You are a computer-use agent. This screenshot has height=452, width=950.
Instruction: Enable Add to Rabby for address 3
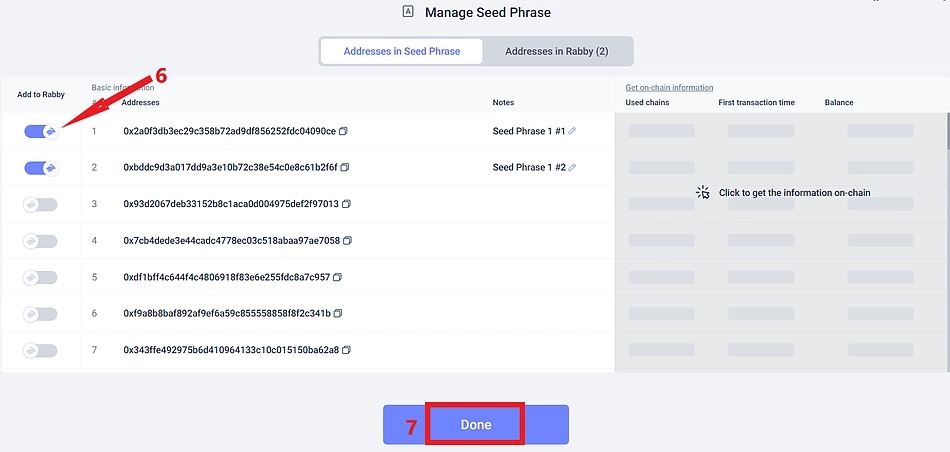[41, 204]
